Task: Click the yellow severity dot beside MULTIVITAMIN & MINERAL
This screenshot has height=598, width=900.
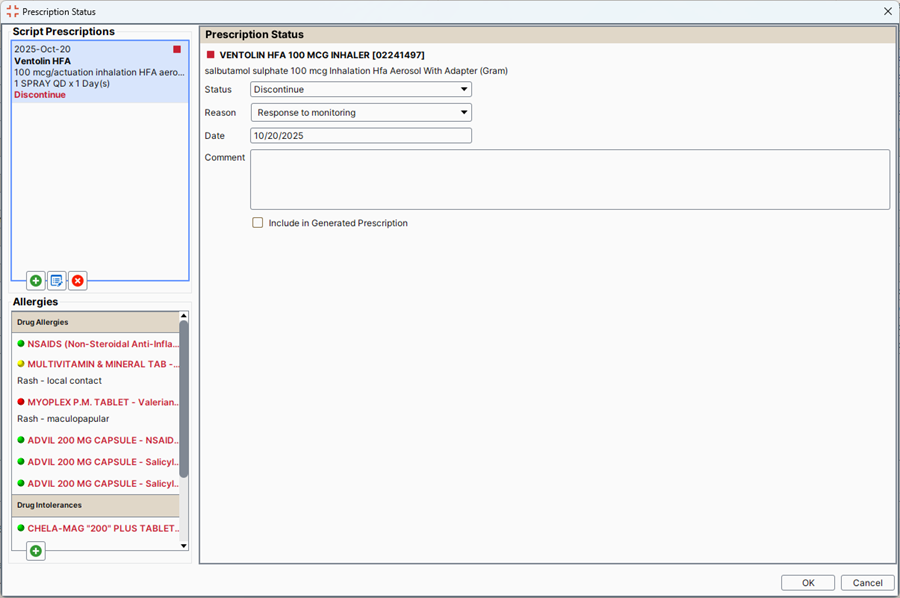Action: click(x=21, y=364)
